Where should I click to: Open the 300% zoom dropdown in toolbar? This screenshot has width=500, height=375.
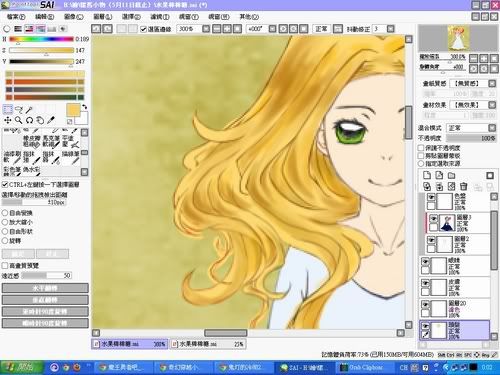click(x=206, y=29)
